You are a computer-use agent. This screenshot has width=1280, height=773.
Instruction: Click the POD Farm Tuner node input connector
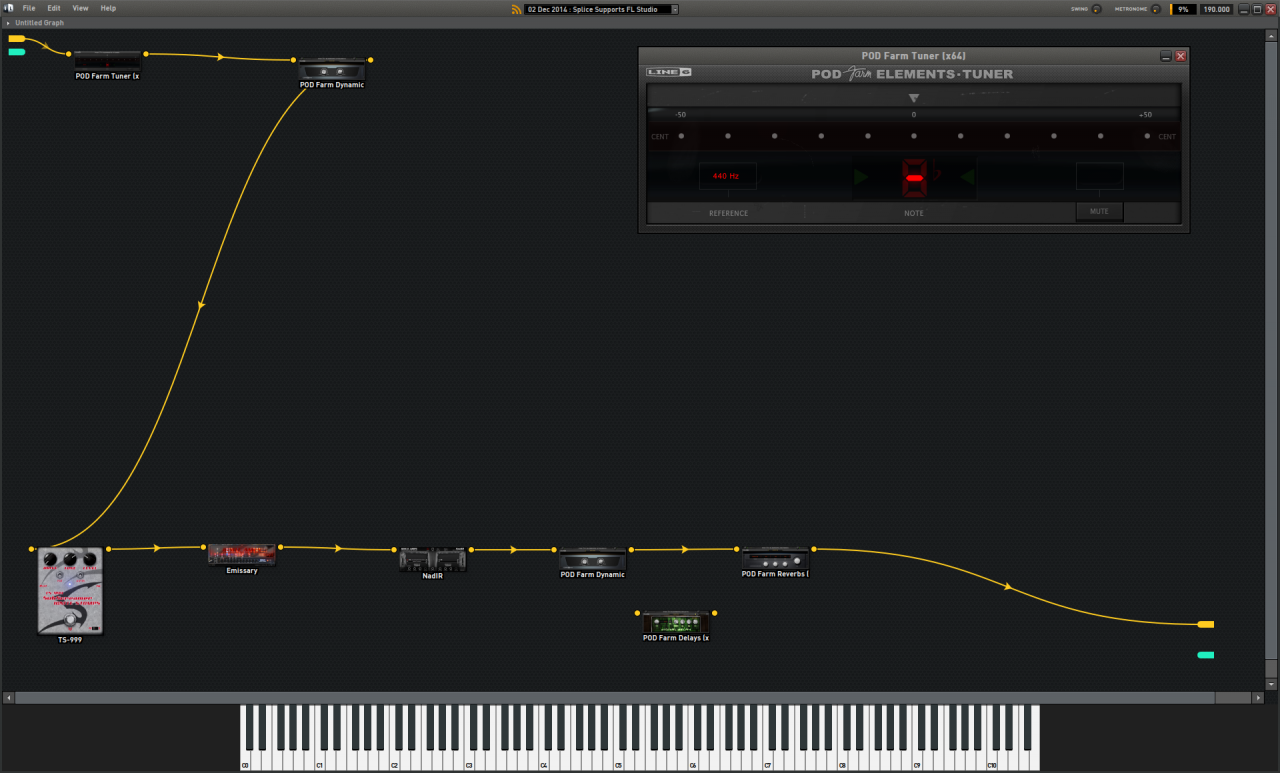[x=69, y=54]
